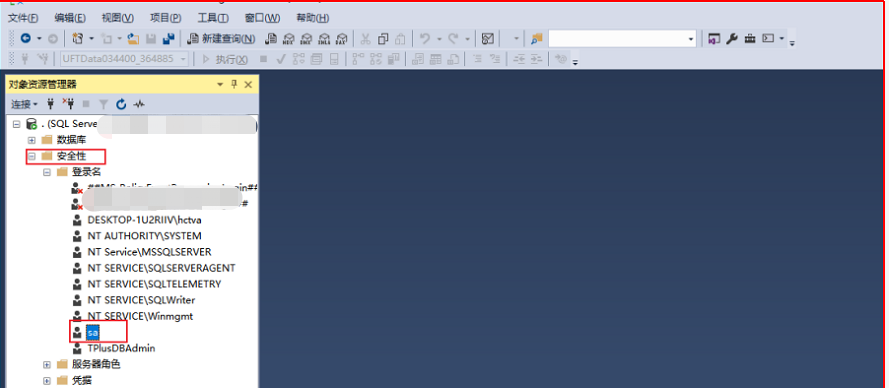Click the New Query (新建查询) button
This screenshot has height=388, width=889.
(x=221, y=39)
